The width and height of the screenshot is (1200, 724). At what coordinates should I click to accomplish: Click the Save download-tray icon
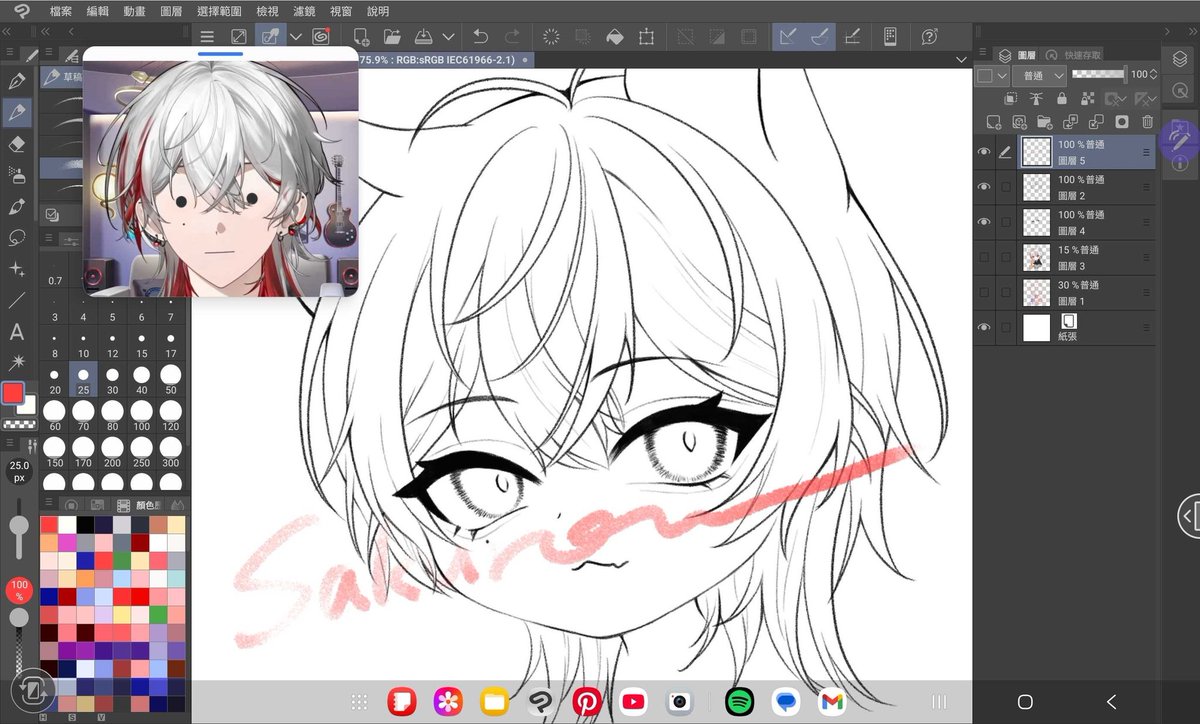tap(424, 37)
